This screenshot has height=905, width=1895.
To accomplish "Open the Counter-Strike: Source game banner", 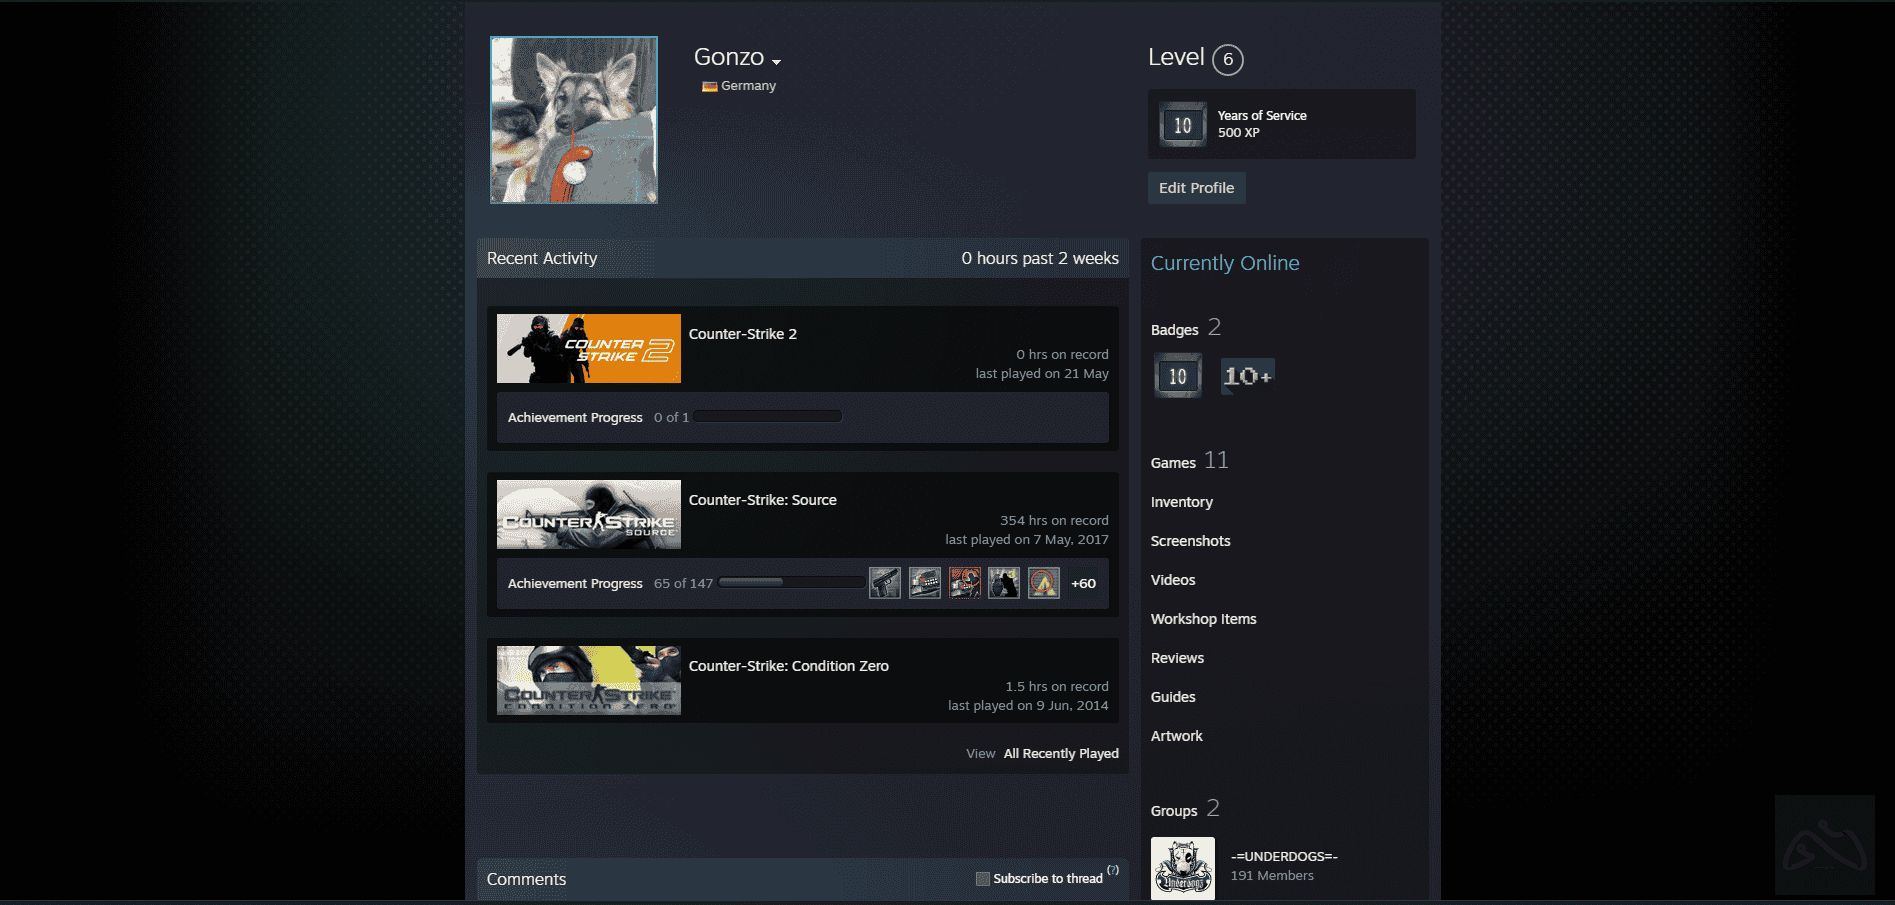I will click(589, 514).
